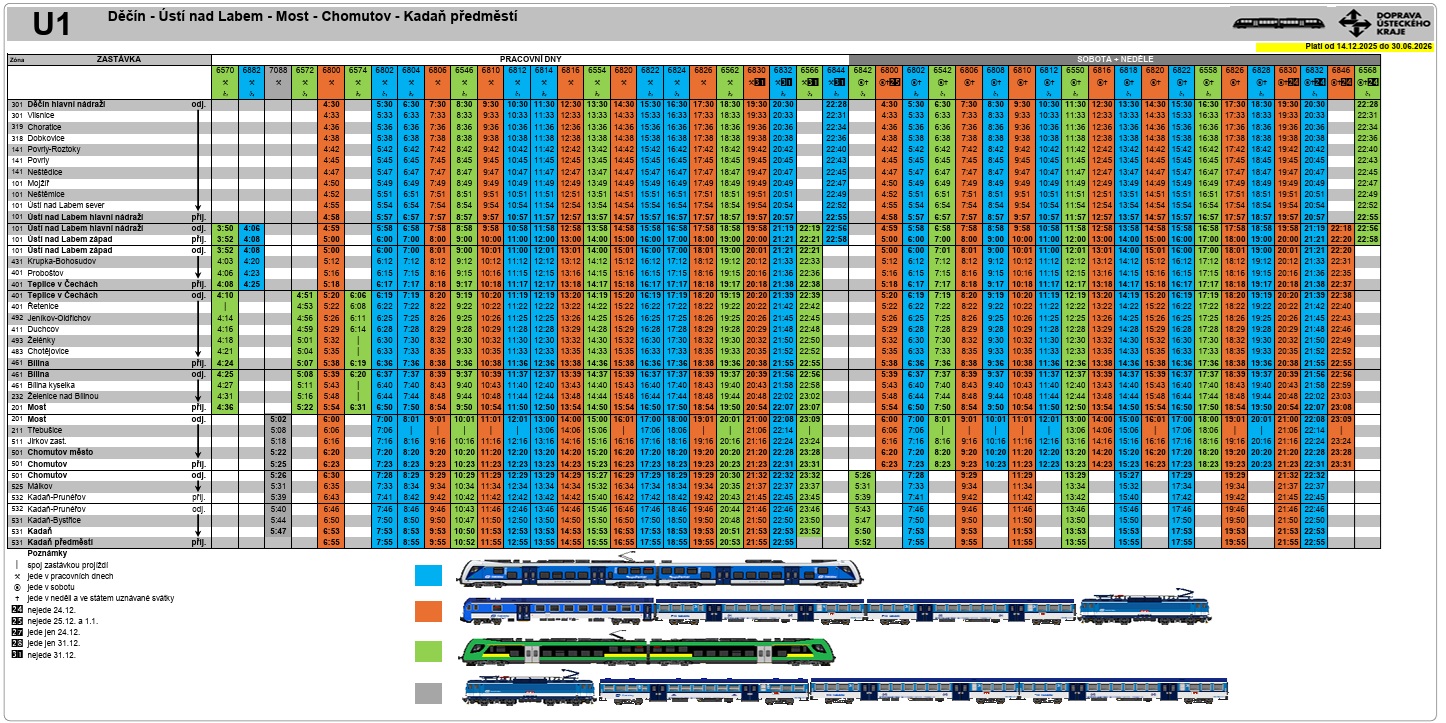Click the black 24 badge in notes
This screenshot has height=723, width=1446.
point(17,609)
